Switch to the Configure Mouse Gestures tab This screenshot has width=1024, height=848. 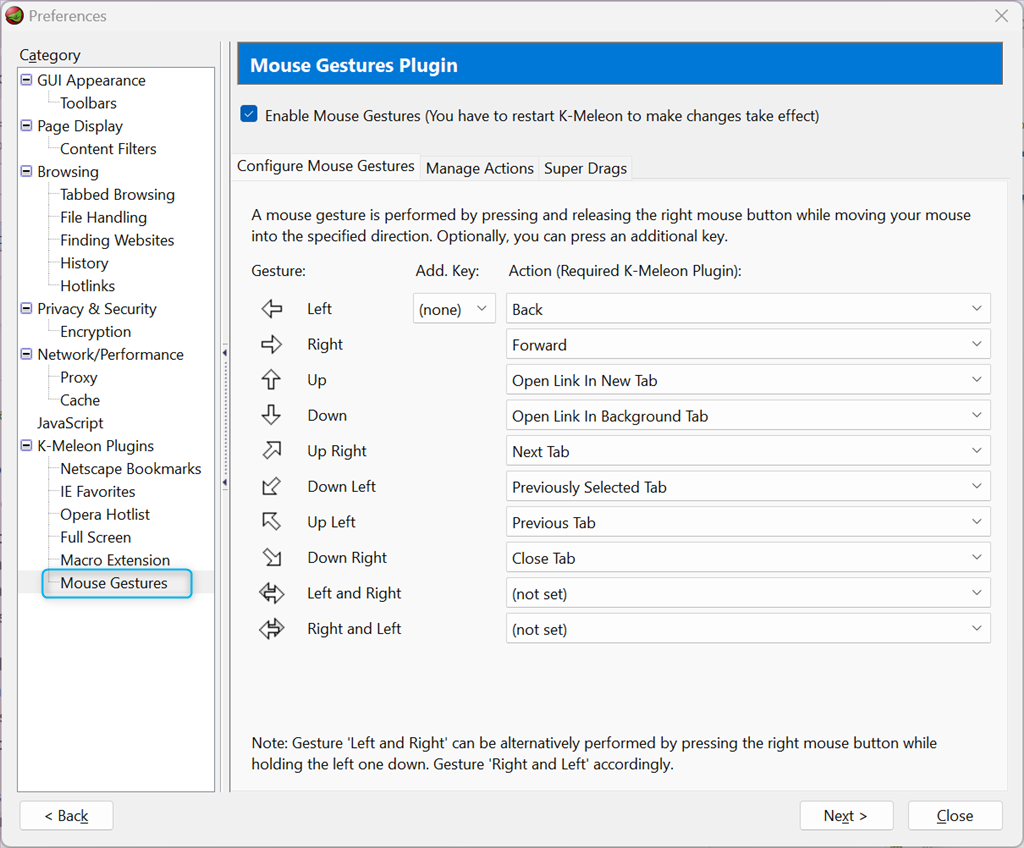tap(325, 166)
